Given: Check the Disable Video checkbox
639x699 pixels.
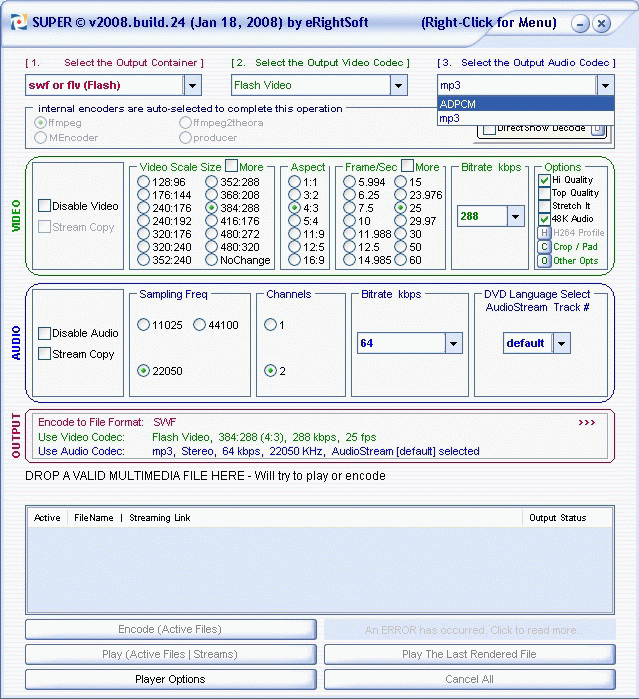Looking at the screenshot, I should [45, 206].
